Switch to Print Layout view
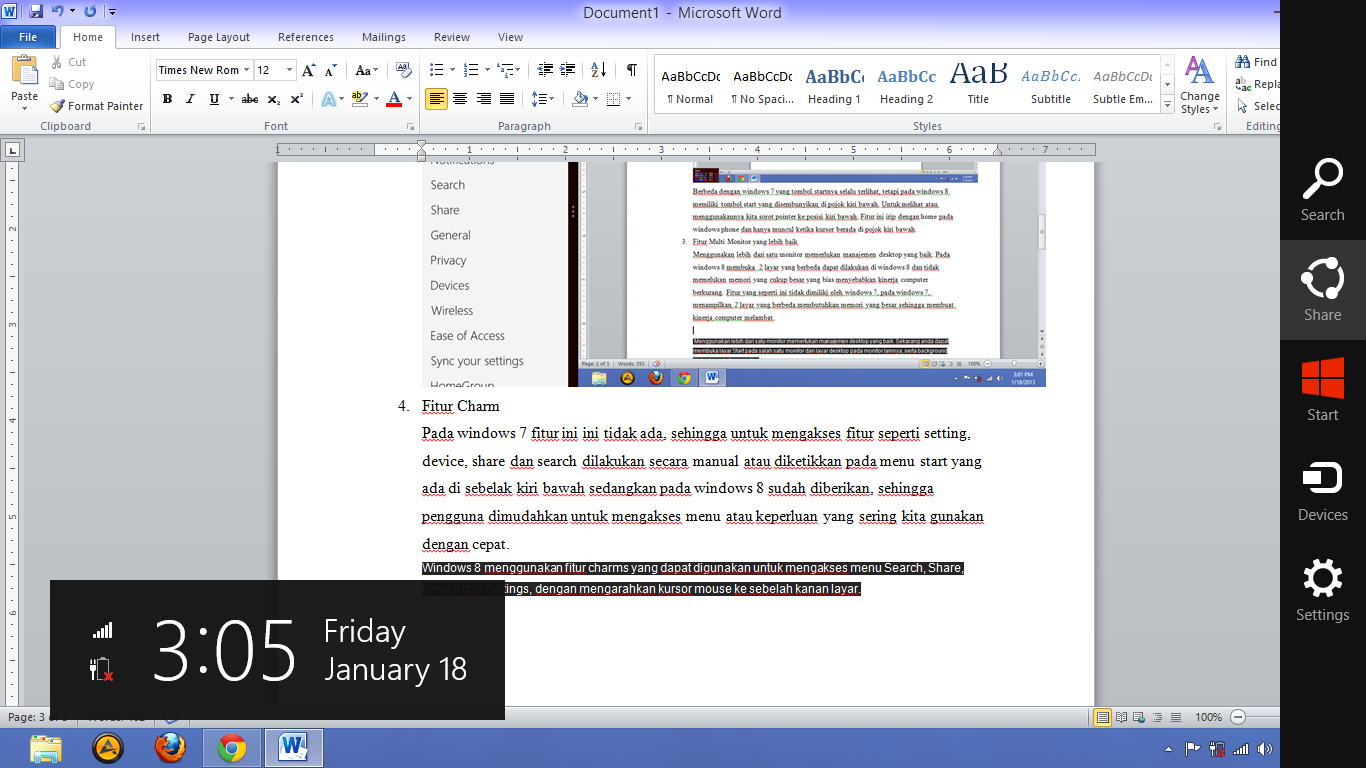This screenshot has width=1366, height=768. point(1103,717)
